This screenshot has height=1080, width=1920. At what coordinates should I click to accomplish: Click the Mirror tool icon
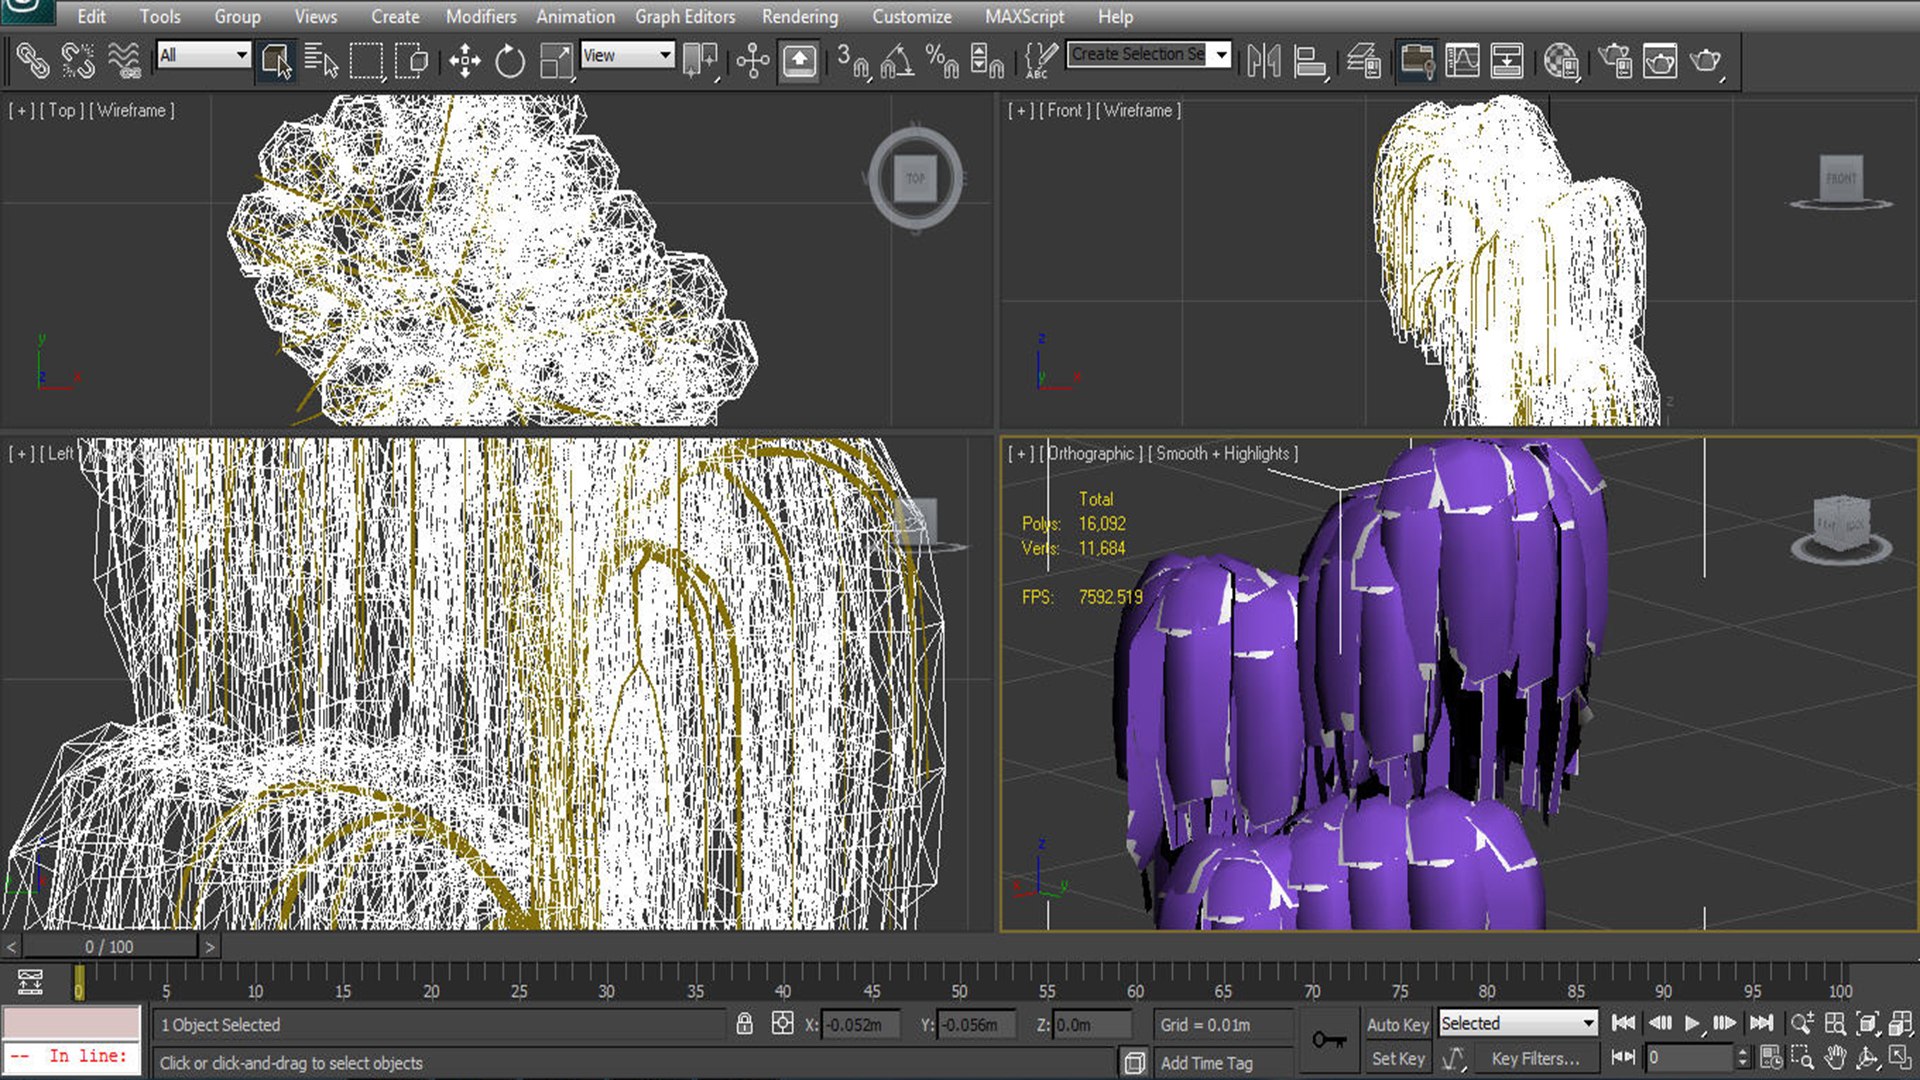click(1263, 61)
